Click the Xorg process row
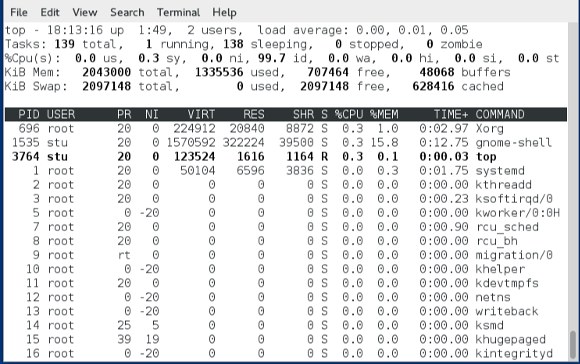The height and width of the screenshot is (364, 580). 286,129
